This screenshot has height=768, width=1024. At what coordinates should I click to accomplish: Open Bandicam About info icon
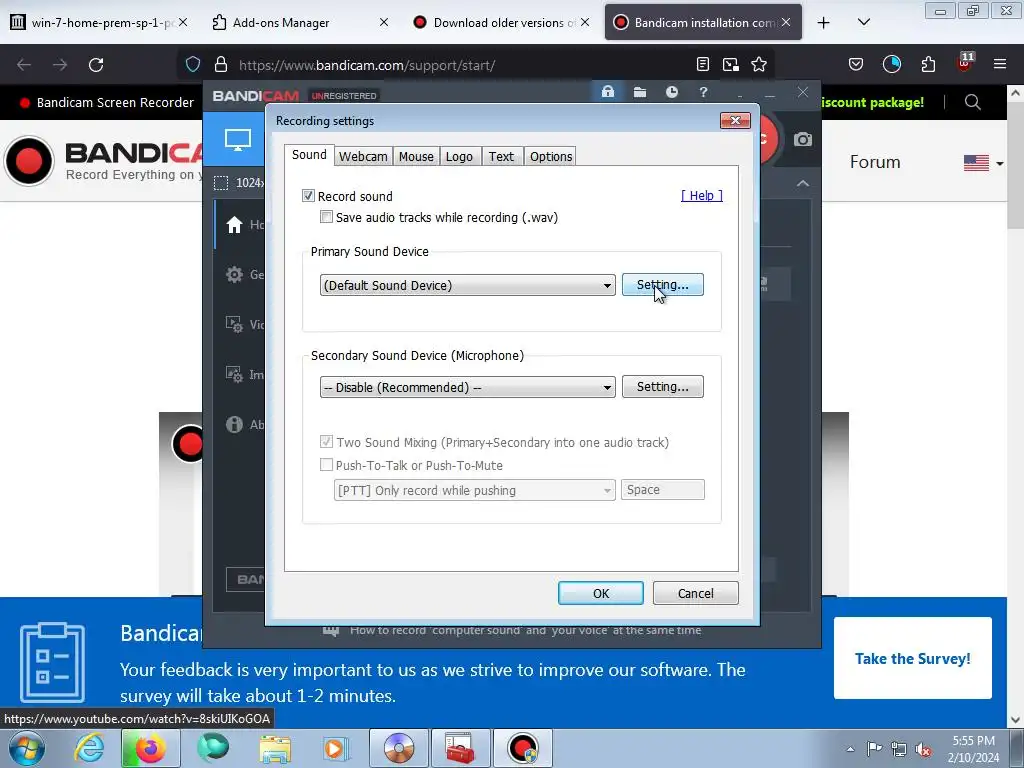tap(234, 424)
